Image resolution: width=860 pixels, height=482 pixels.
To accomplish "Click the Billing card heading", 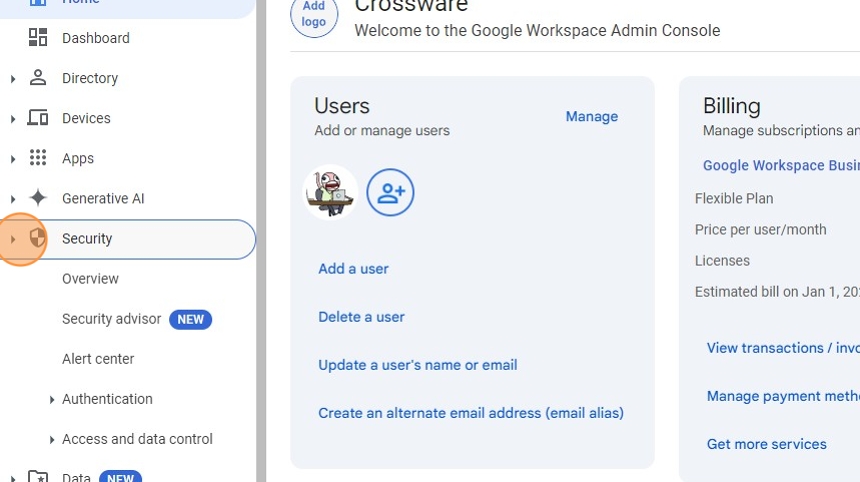I will pyautogui.click(x=732, y=106).
